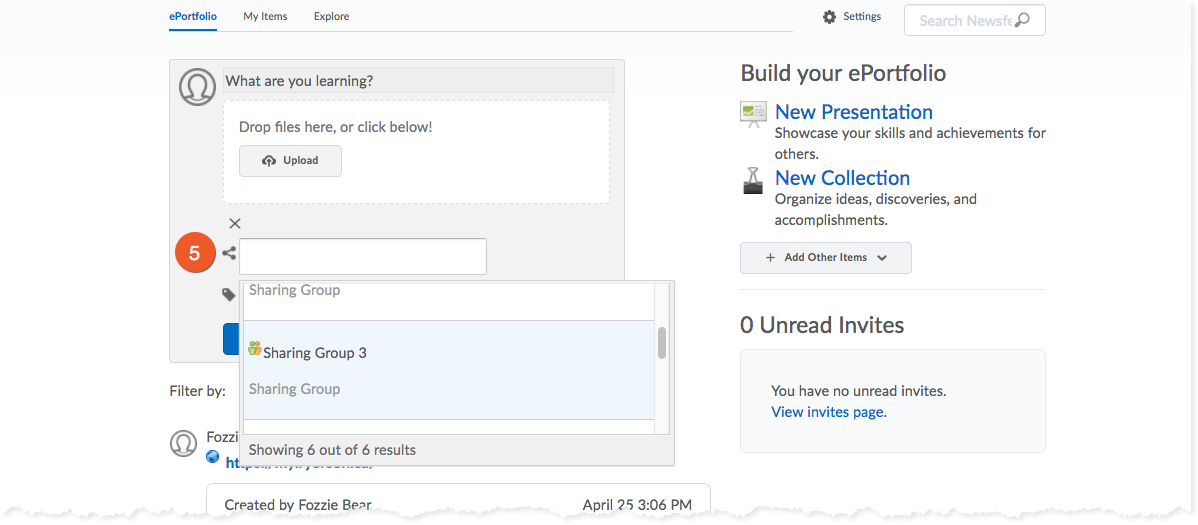Select Sharing Group 3 from results
The width and height of the screenshot is (1198, 525).
[315, 353]
